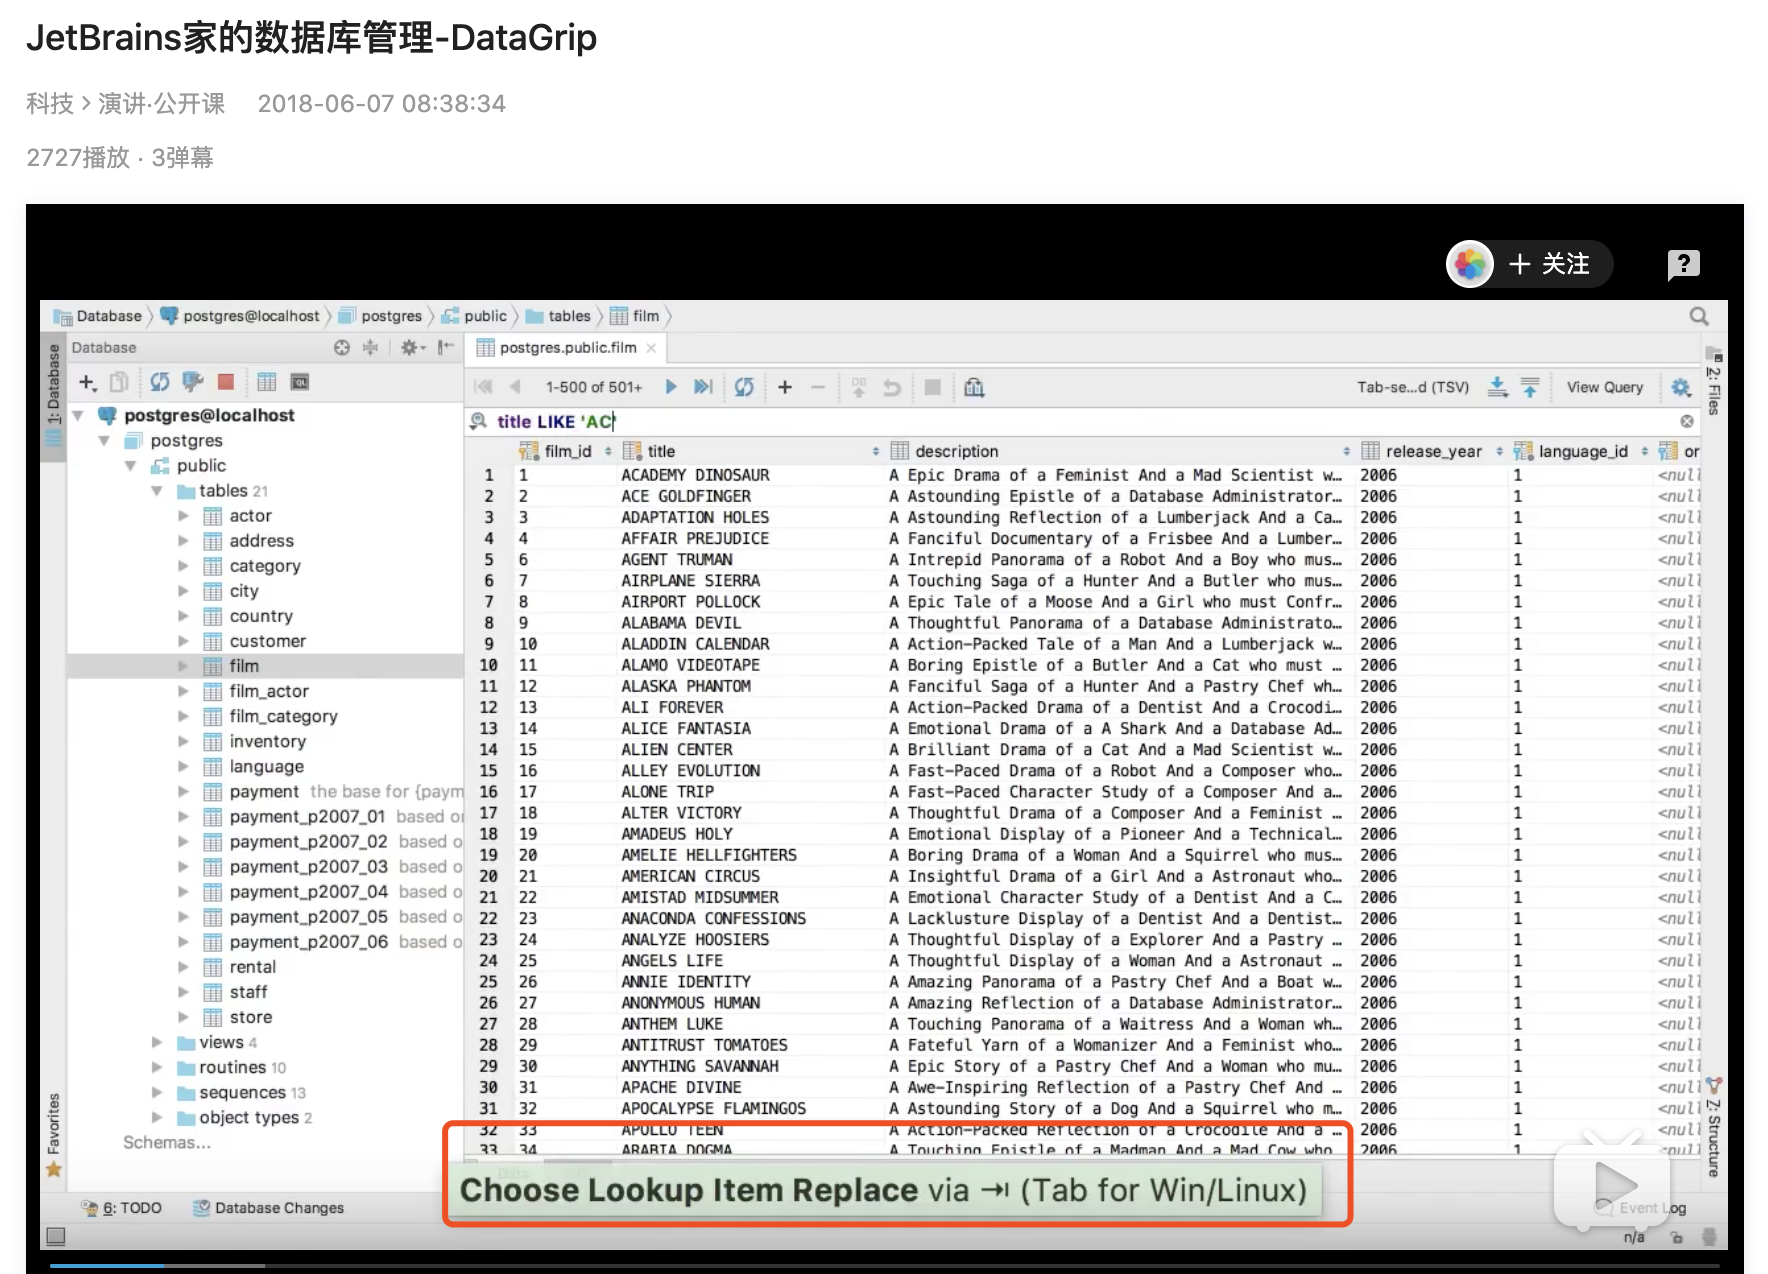
Task: Open the Tab-separated (TSV) format dropdown
Action: pos(1412,387)
